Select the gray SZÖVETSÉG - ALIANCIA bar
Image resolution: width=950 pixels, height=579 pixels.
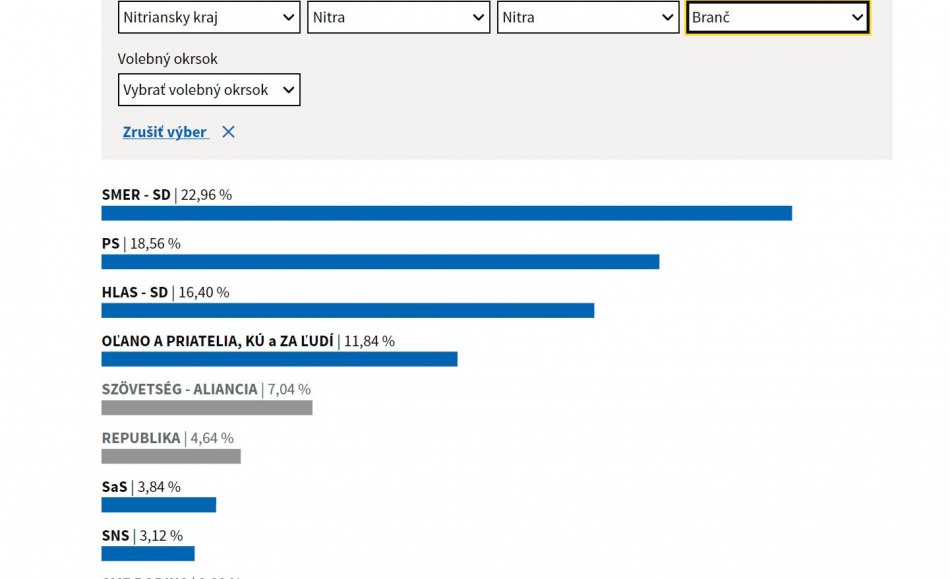[x=207, y=408]
